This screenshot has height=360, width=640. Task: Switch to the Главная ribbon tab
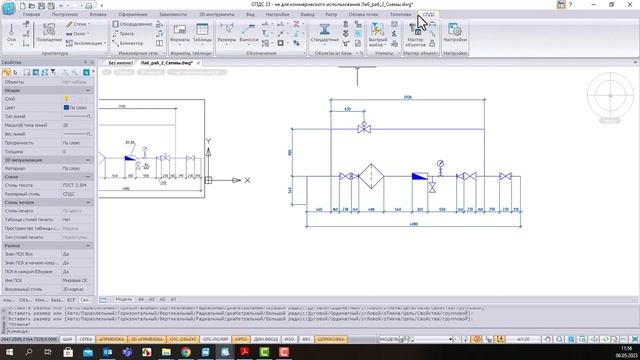pyautogui.click(x=31, y=14)
